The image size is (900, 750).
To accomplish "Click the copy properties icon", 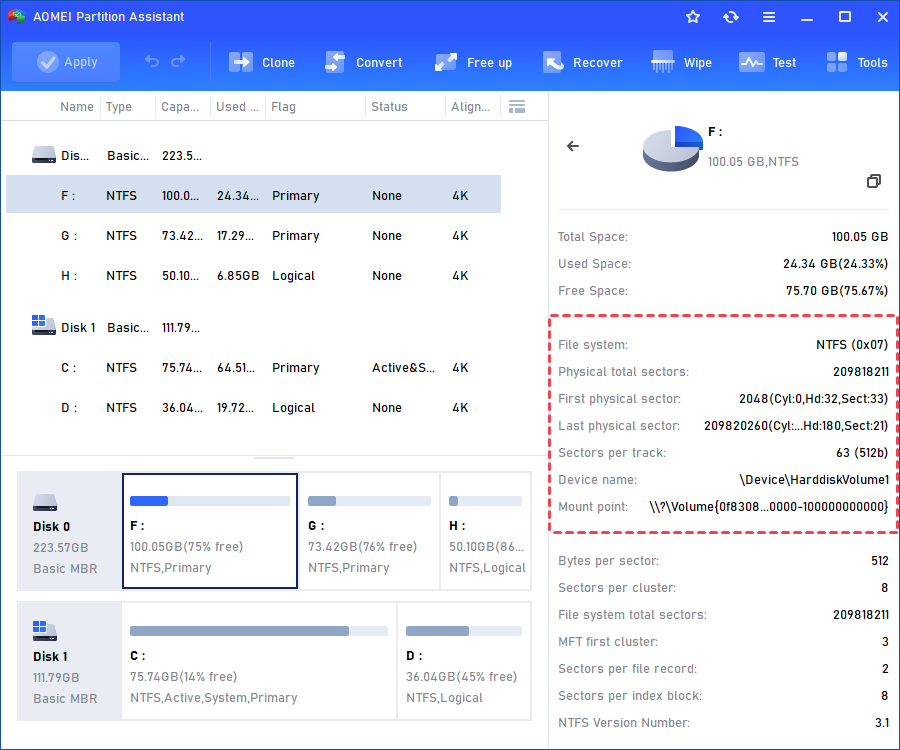I will (874, 181).
